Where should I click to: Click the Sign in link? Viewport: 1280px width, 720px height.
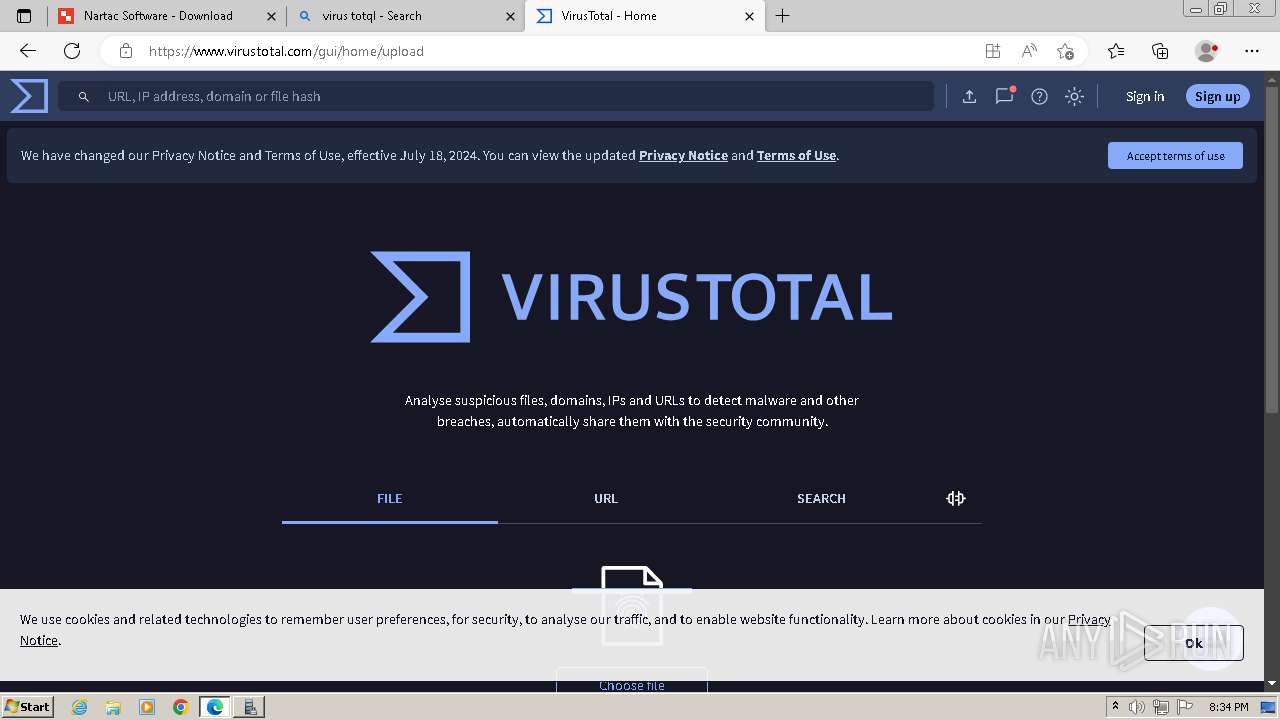pos(1145,96)
